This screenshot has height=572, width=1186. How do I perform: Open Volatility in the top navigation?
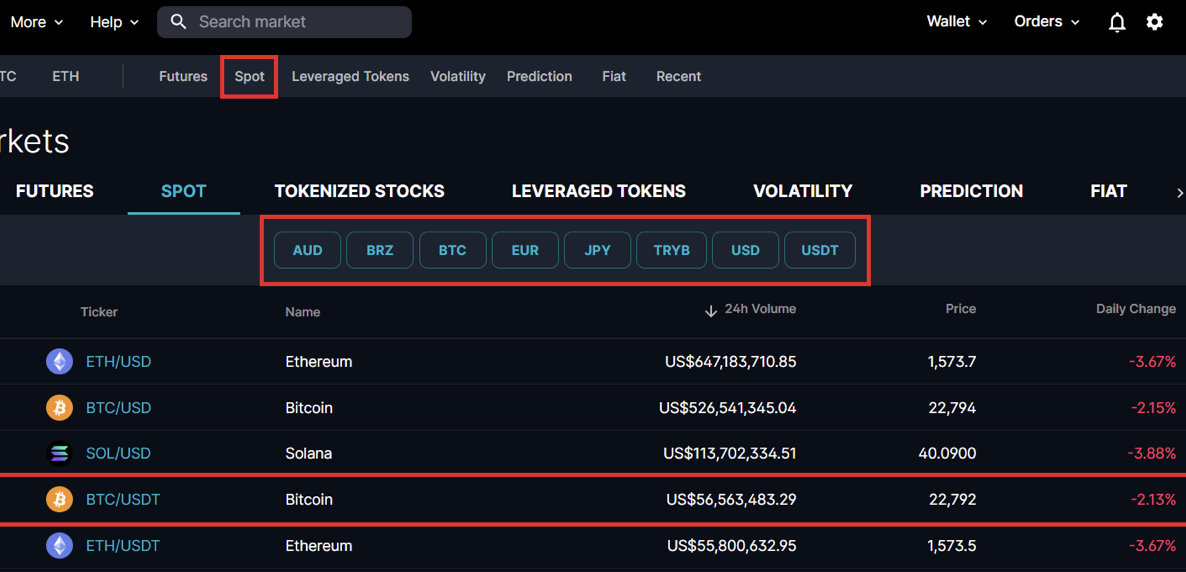tap(458, 76)
